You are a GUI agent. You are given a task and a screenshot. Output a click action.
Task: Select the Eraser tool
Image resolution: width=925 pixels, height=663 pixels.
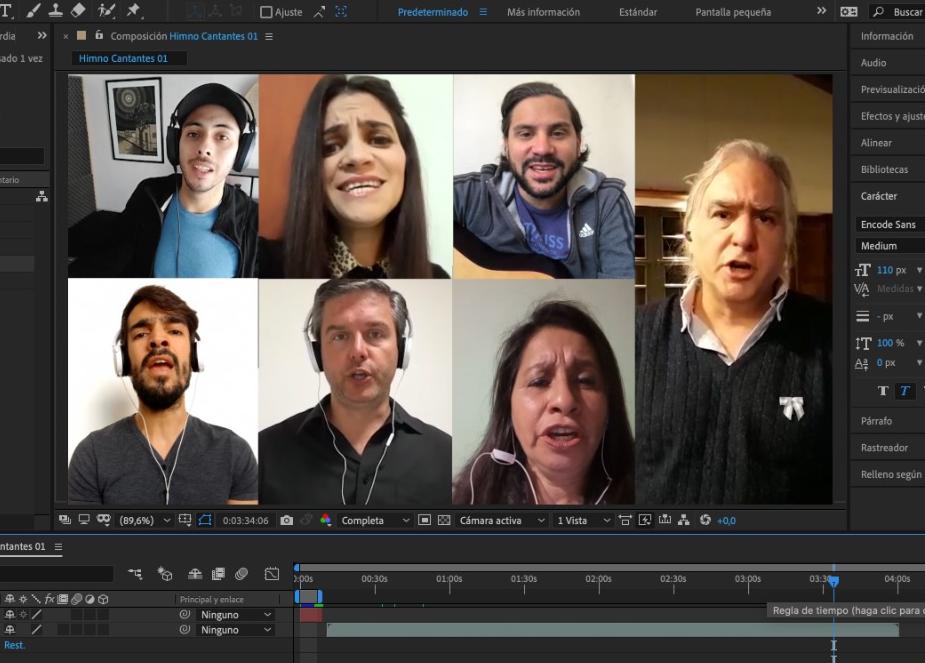point(79,11)
